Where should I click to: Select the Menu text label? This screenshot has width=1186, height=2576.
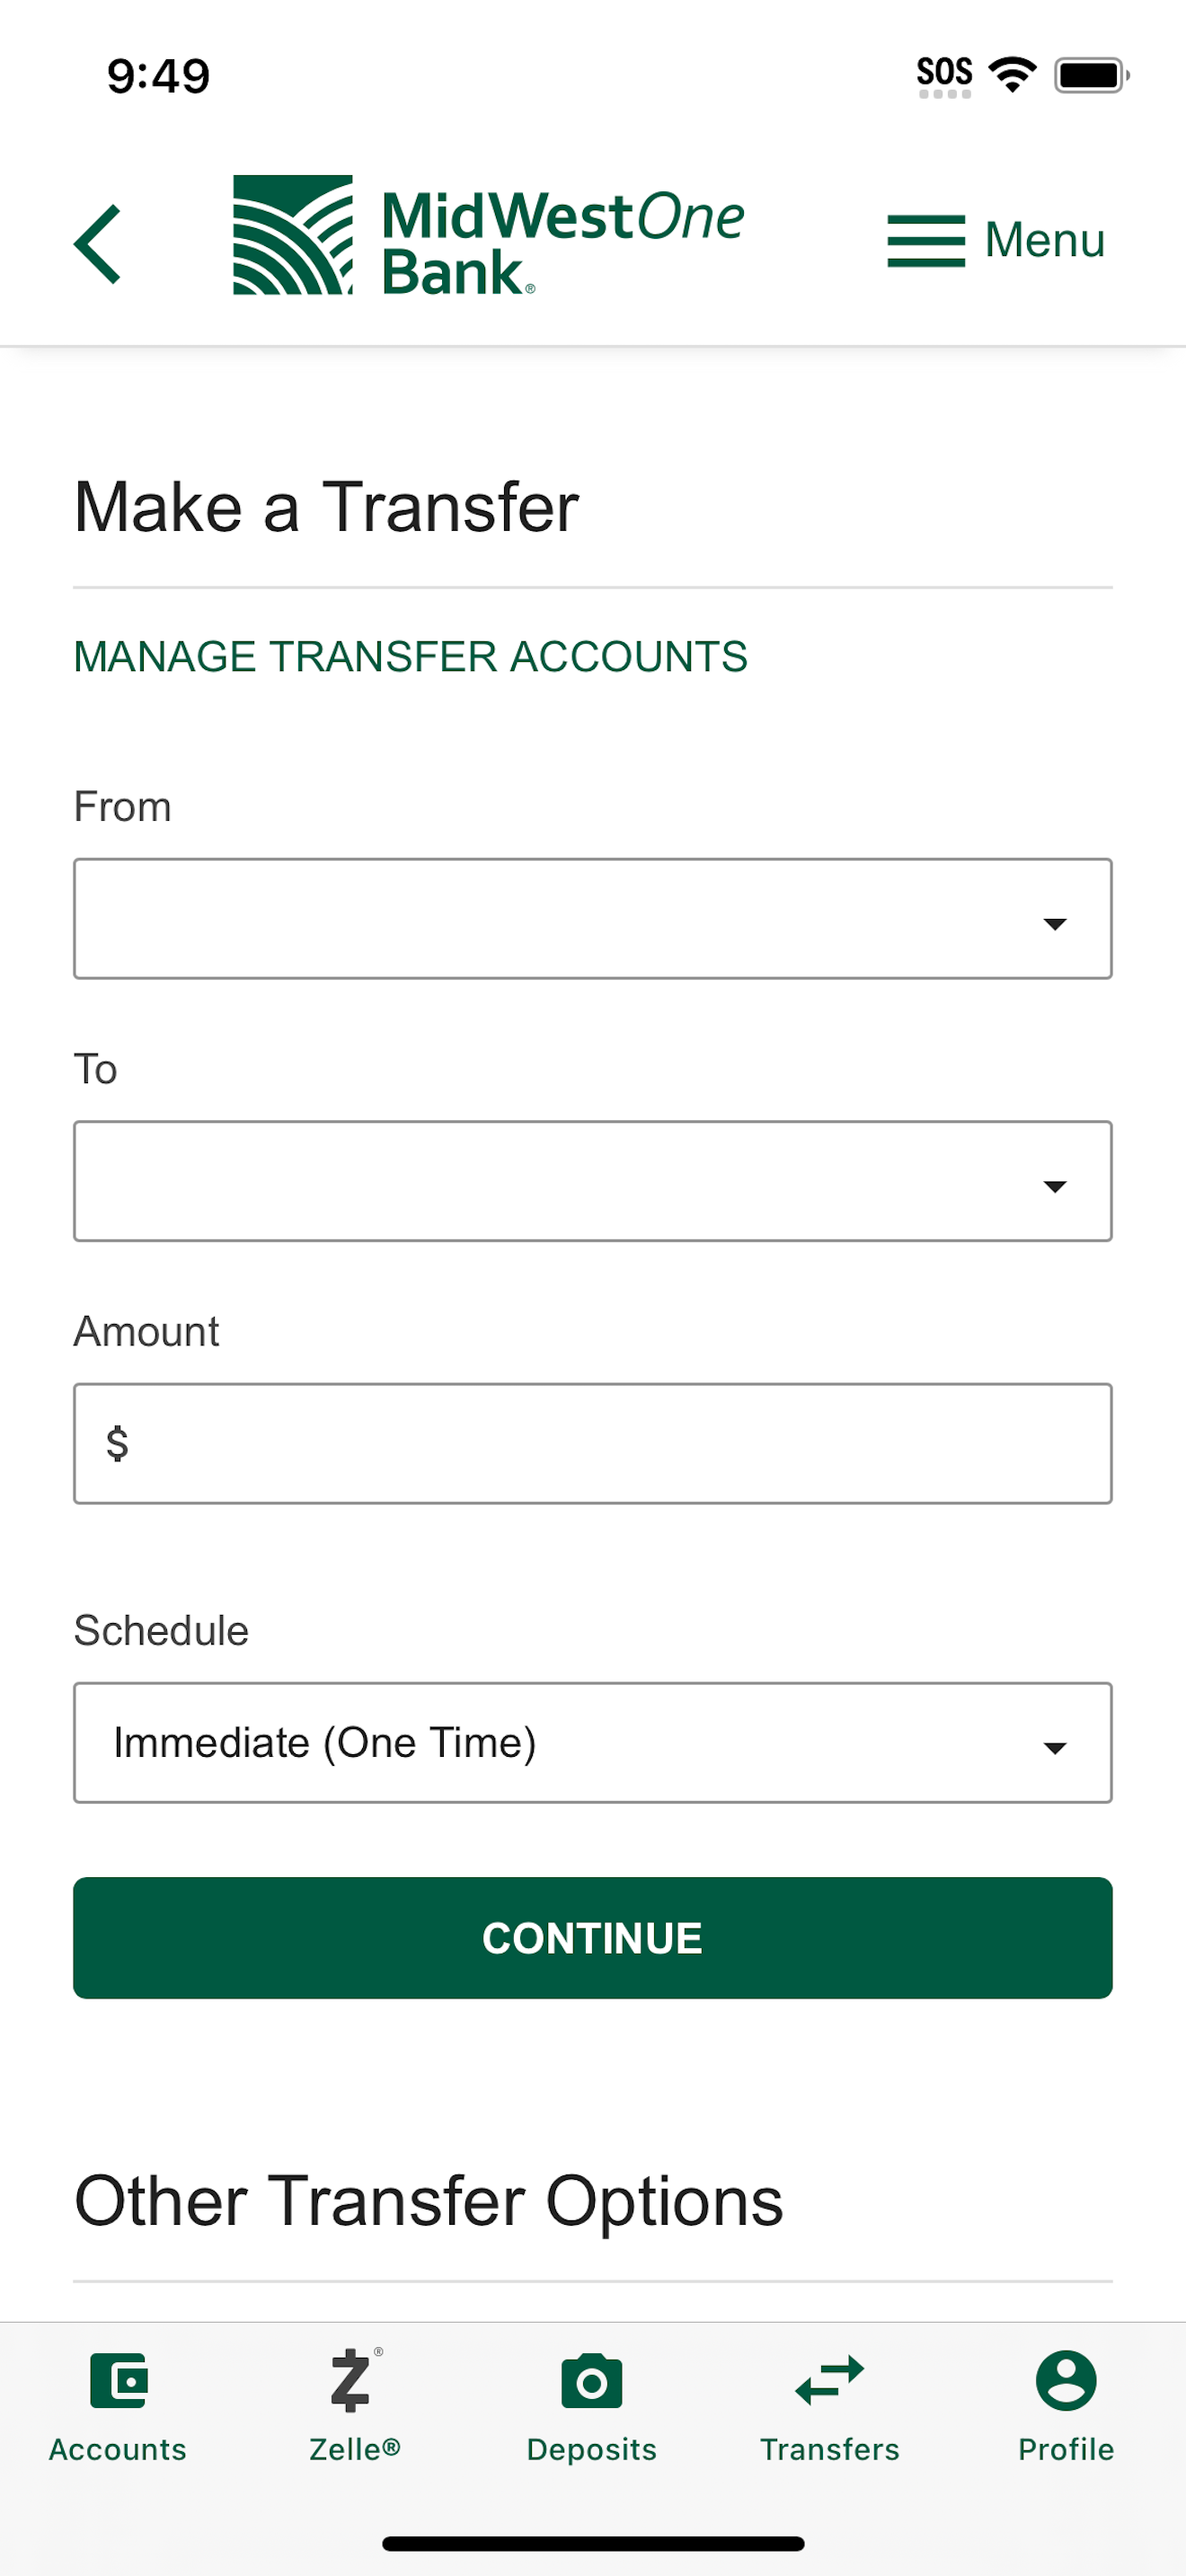(x=1045, y=240)
